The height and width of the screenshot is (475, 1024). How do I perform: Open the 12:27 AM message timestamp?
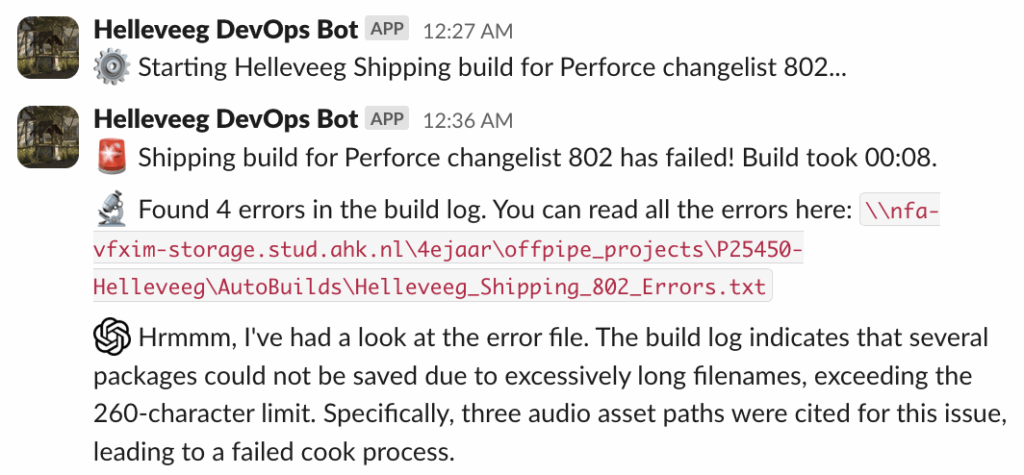point(467,31)
